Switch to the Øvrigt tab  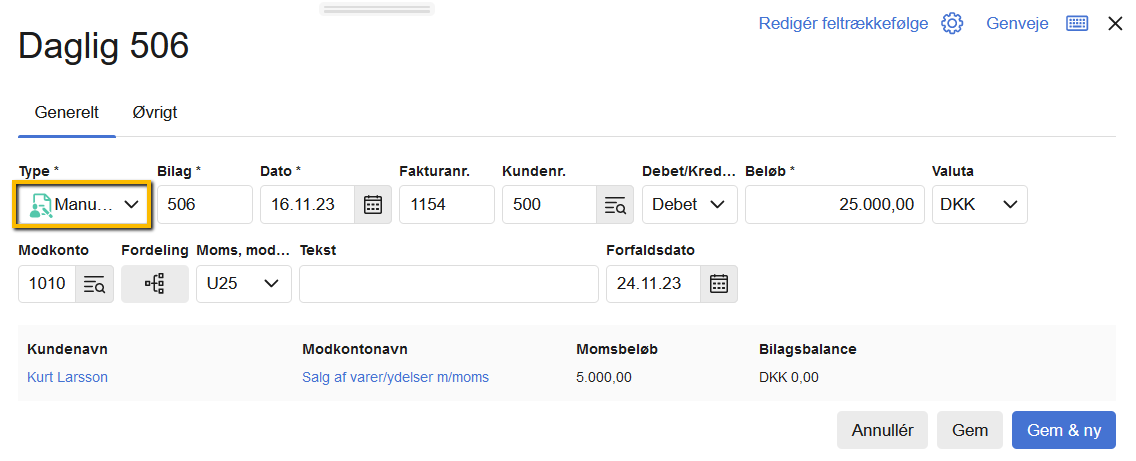point(155,112)
